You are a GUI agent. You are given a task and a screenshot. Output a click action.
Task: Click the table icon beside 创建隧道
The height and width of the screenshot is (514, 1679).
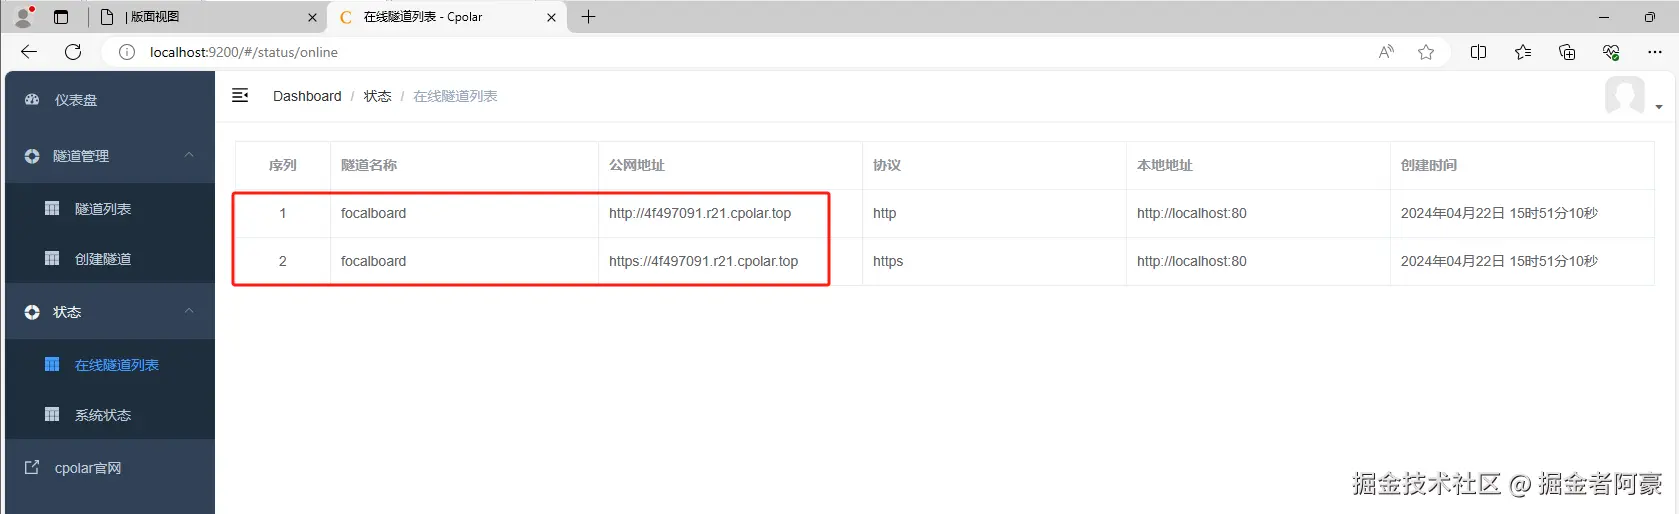point(52,258)
